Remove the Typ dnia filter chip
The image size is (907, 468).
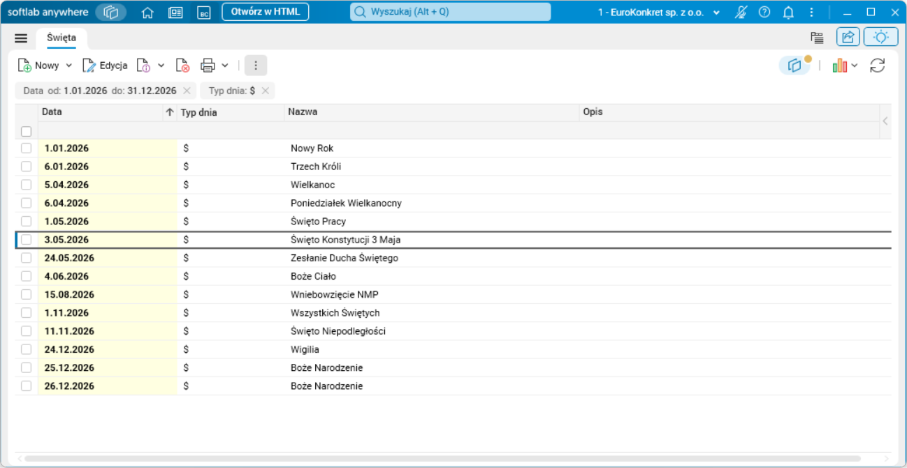pos(265,90)
